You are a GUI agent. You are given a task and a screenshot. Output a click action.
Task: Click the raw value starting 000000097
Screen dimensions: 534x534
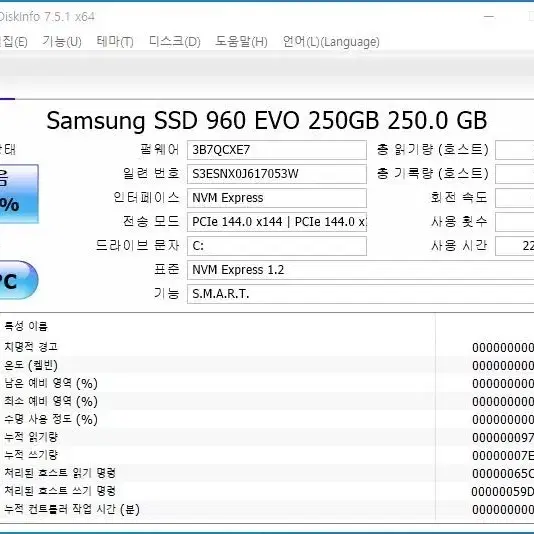[x=503, y=438]
